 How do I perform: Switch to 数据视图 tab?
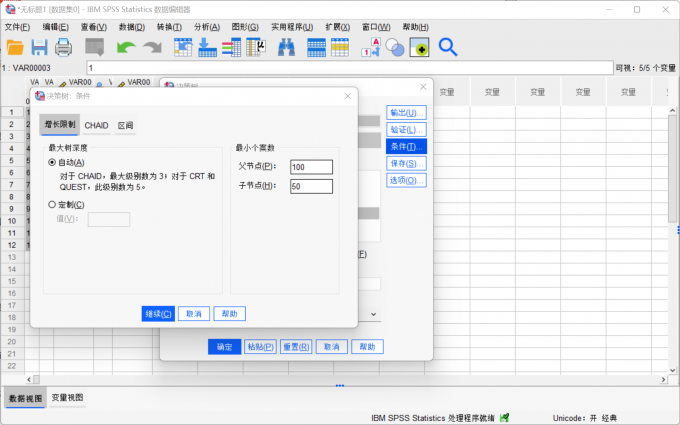pyautogui.click(x=25, y=398)
